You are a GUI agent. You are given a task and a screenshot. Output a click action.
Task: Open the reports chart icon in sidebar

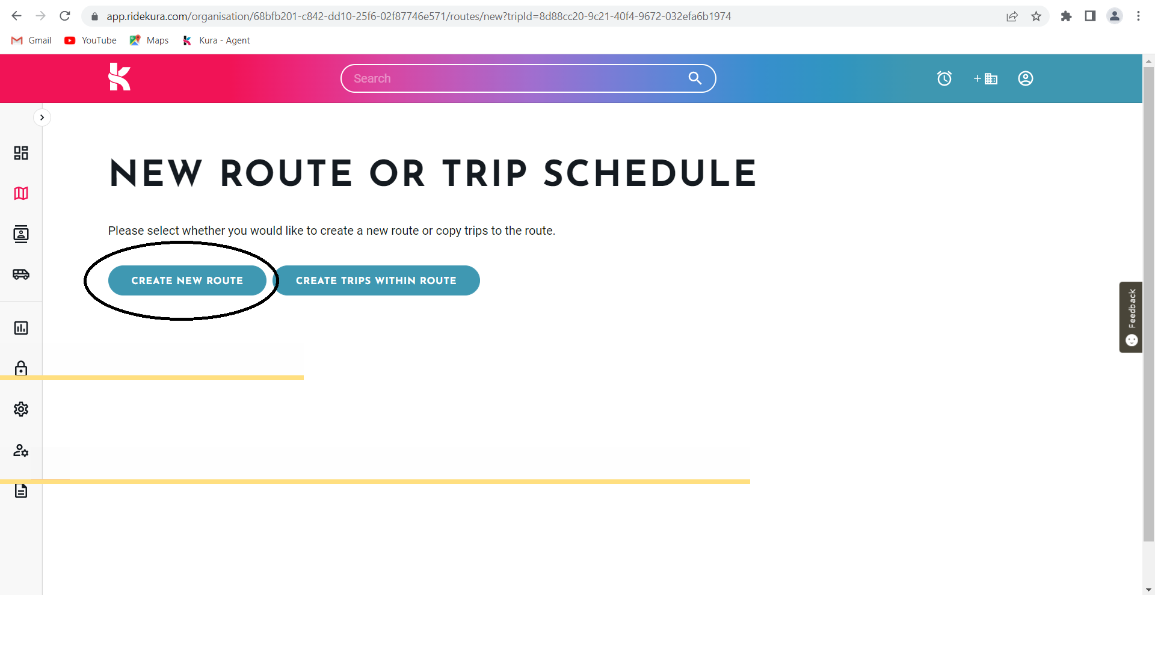pyautogui.click(x=21, y=328)
